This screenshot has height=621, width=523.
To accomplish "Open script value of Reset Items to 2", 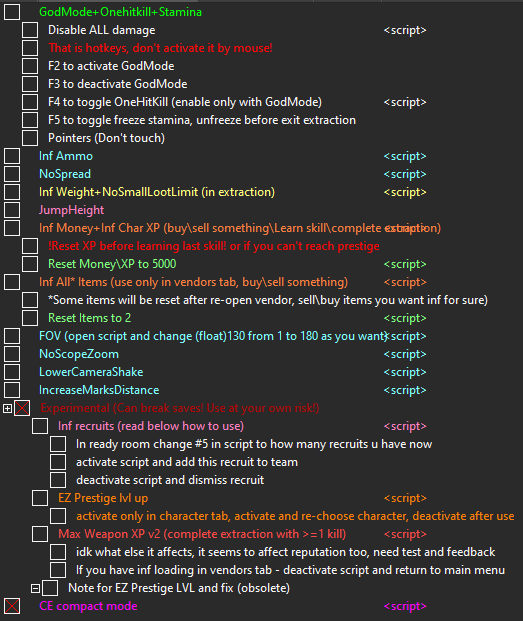I will [405, 318].
